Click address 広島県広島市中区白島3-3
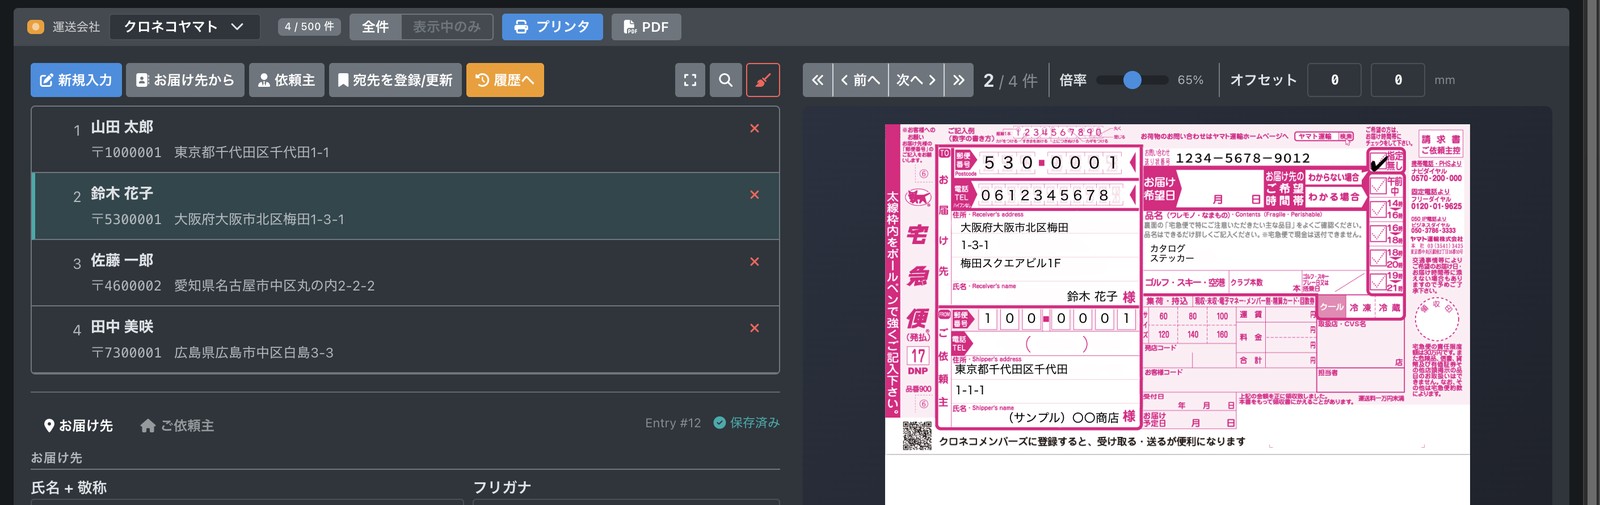 click(254, 353)
